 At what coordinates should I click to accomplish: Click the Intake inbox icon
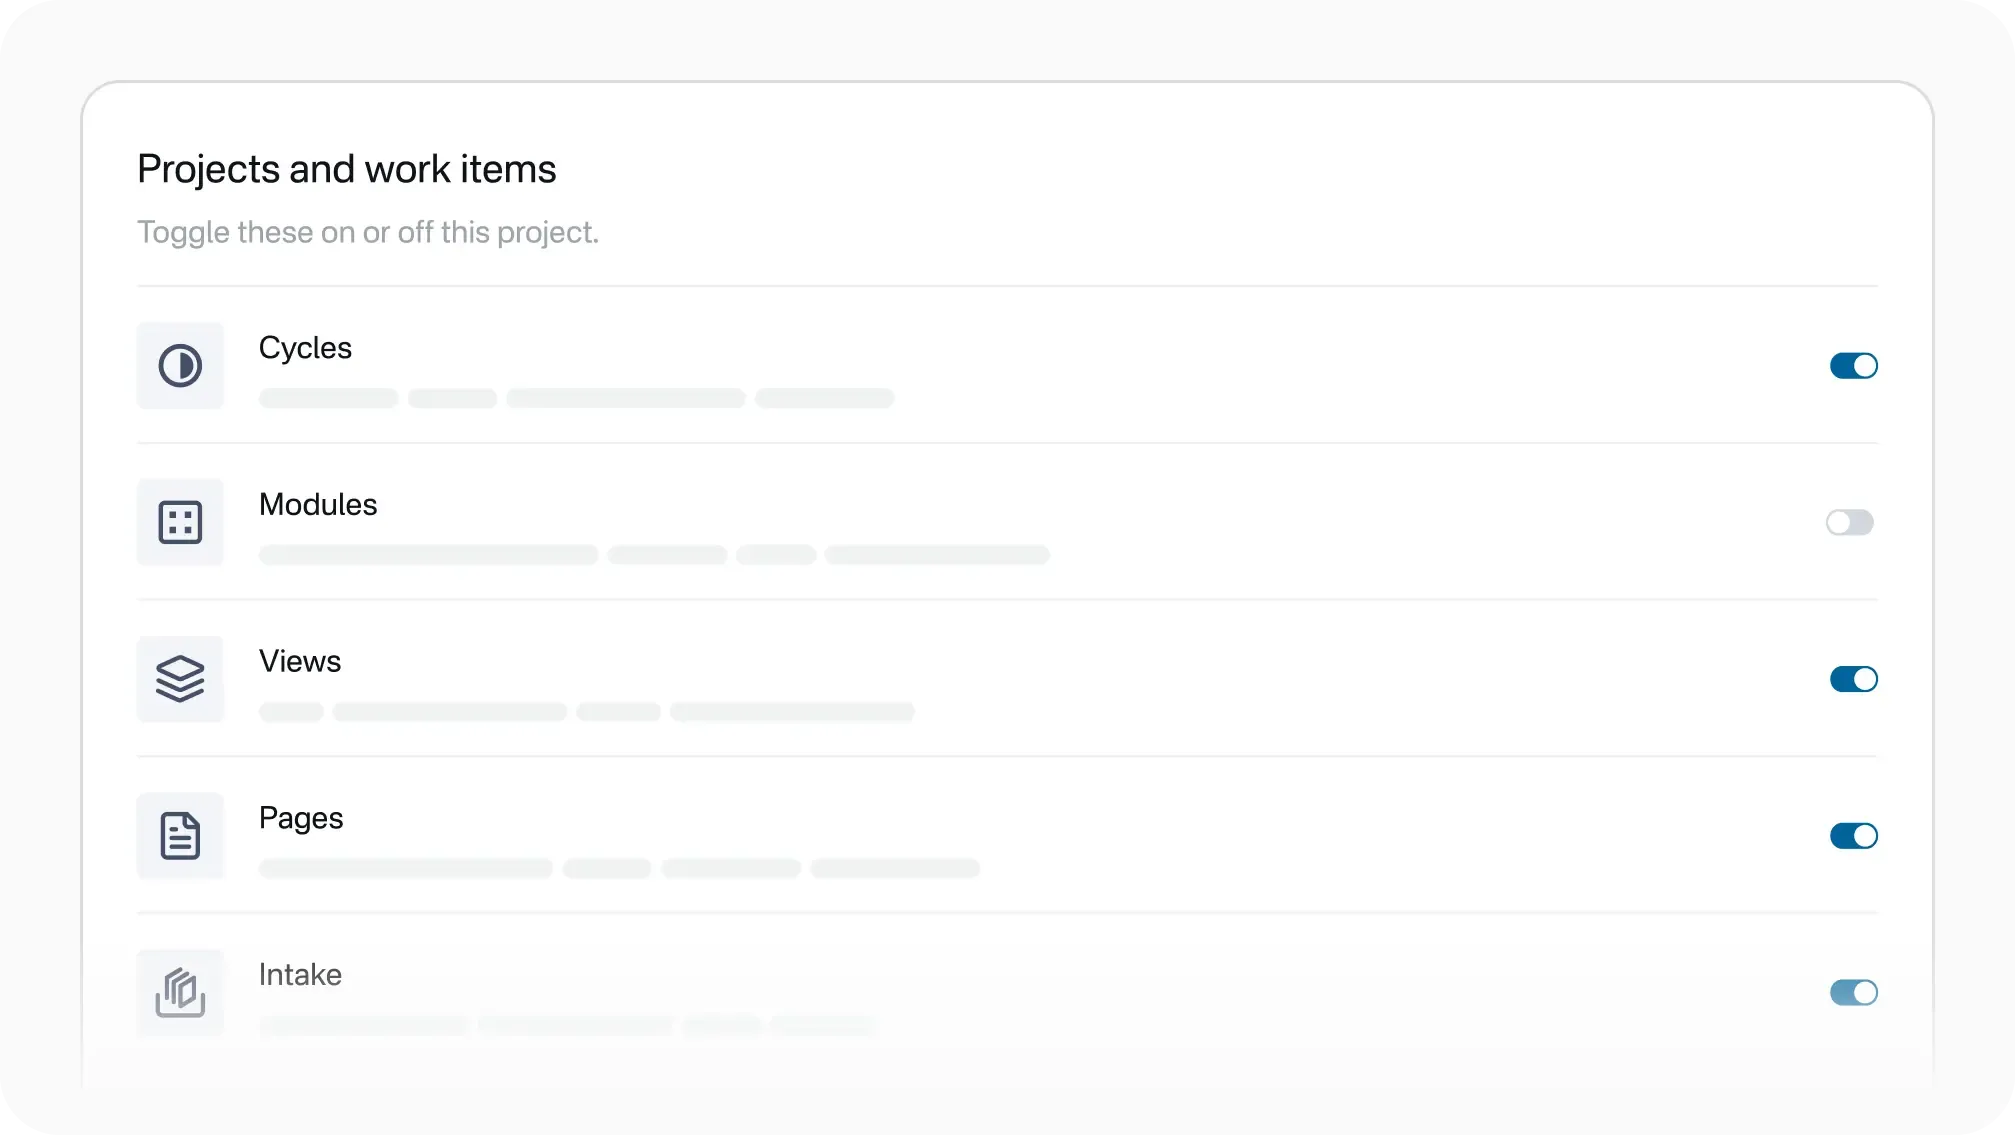tap(180, 993)
